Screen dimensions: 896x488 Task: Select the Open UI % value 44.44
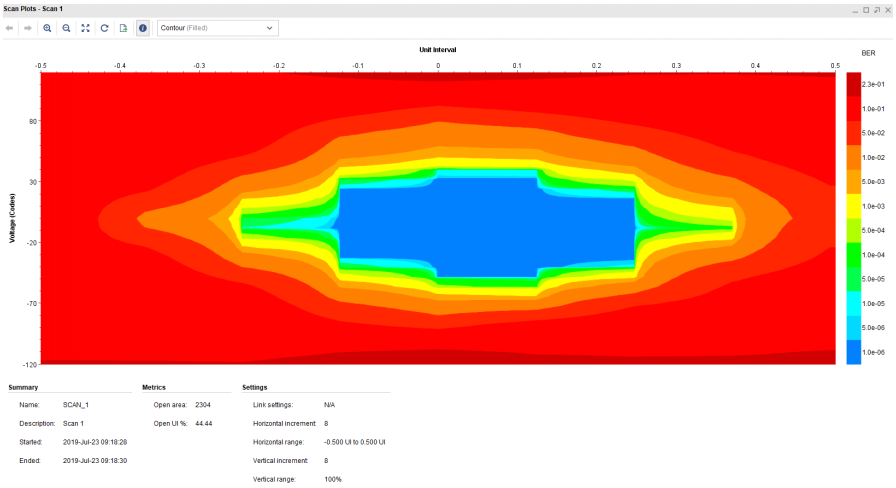click(203, 423)
